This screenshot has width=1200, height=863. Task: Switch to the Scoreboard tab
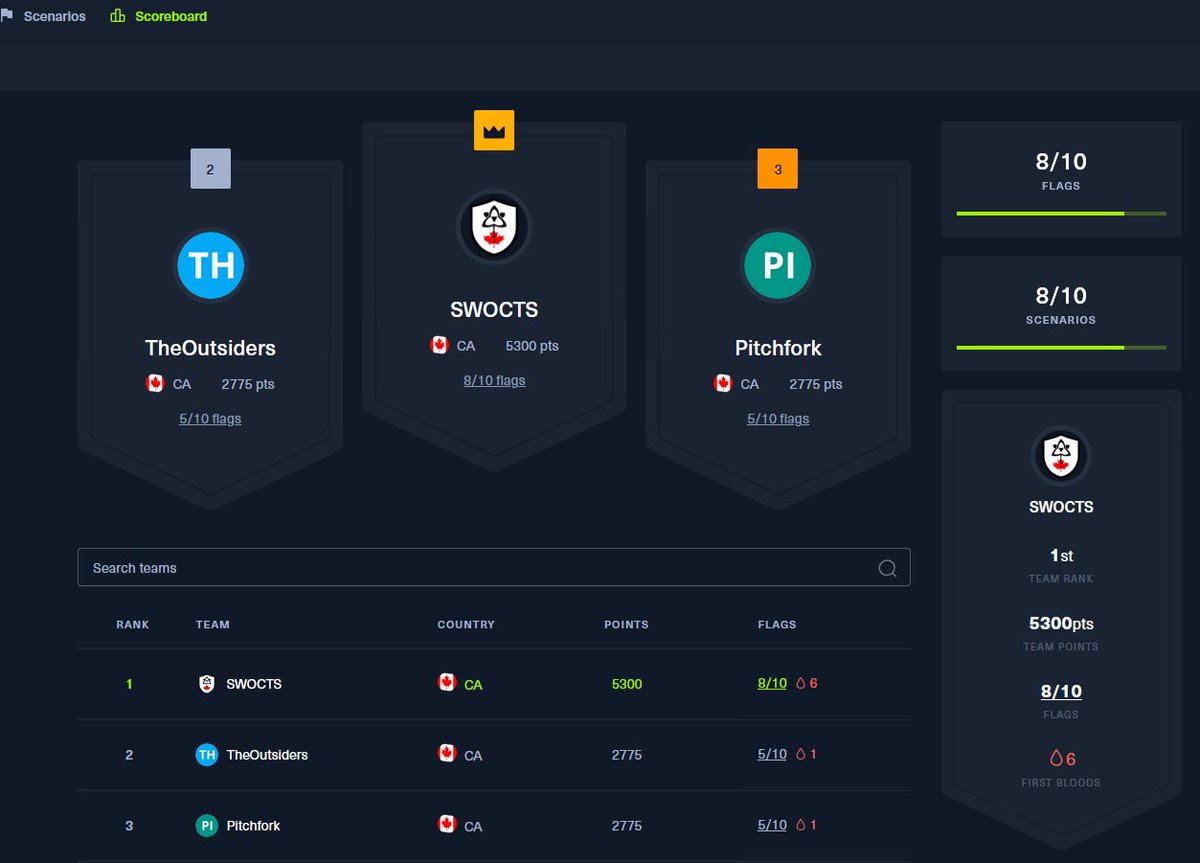click(159, 16)
